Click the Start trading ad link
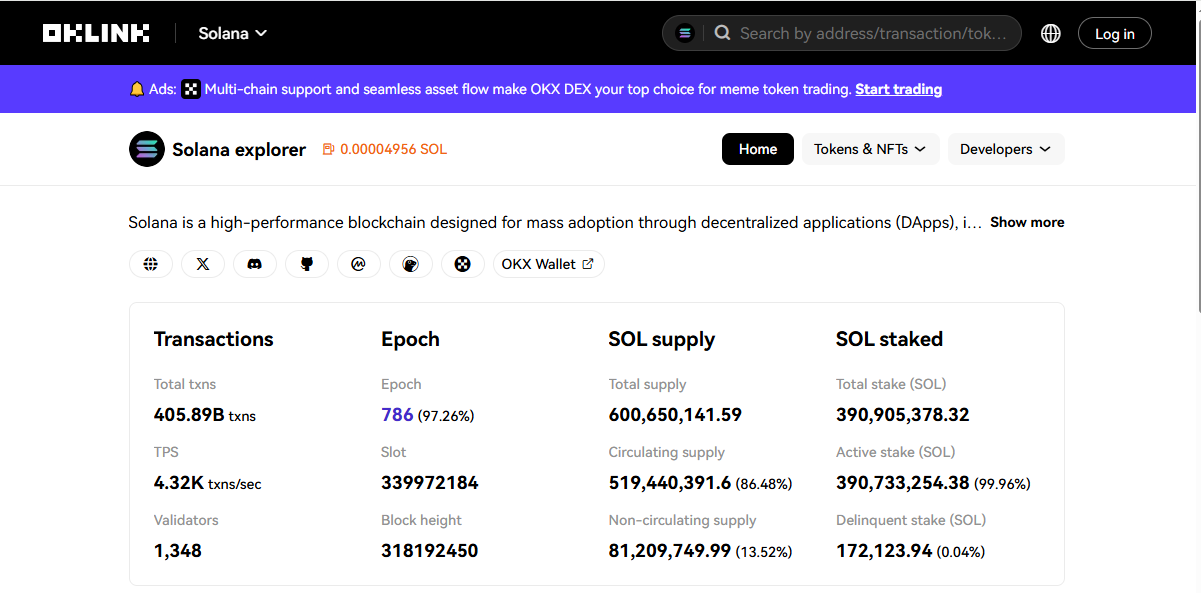Image resolution: width=1201 pixels, height=593 pixels. (899, 89)
